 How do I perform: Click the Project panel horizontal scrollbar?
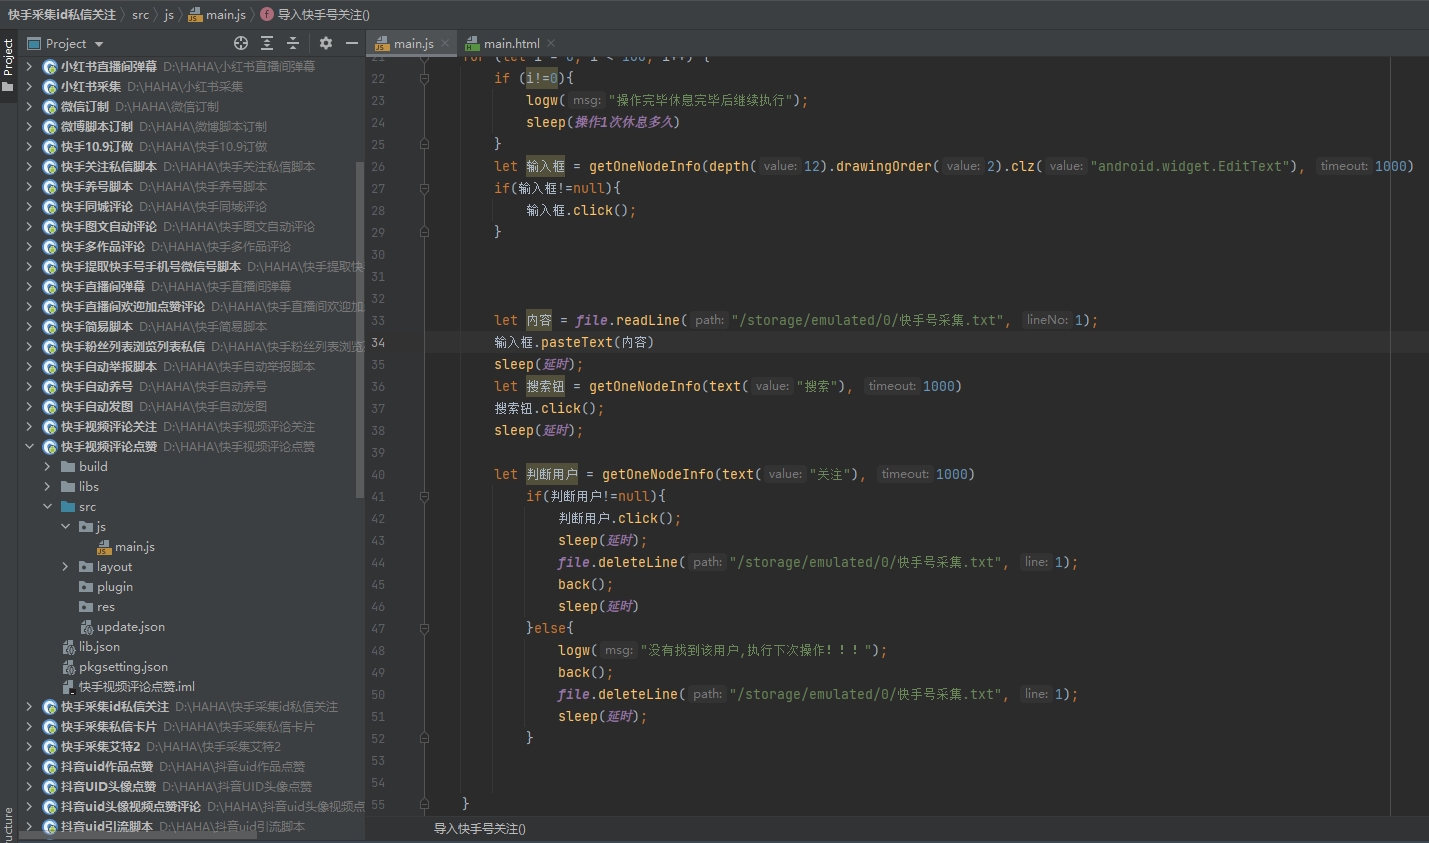pyautogui.click(x=137, y=837)
